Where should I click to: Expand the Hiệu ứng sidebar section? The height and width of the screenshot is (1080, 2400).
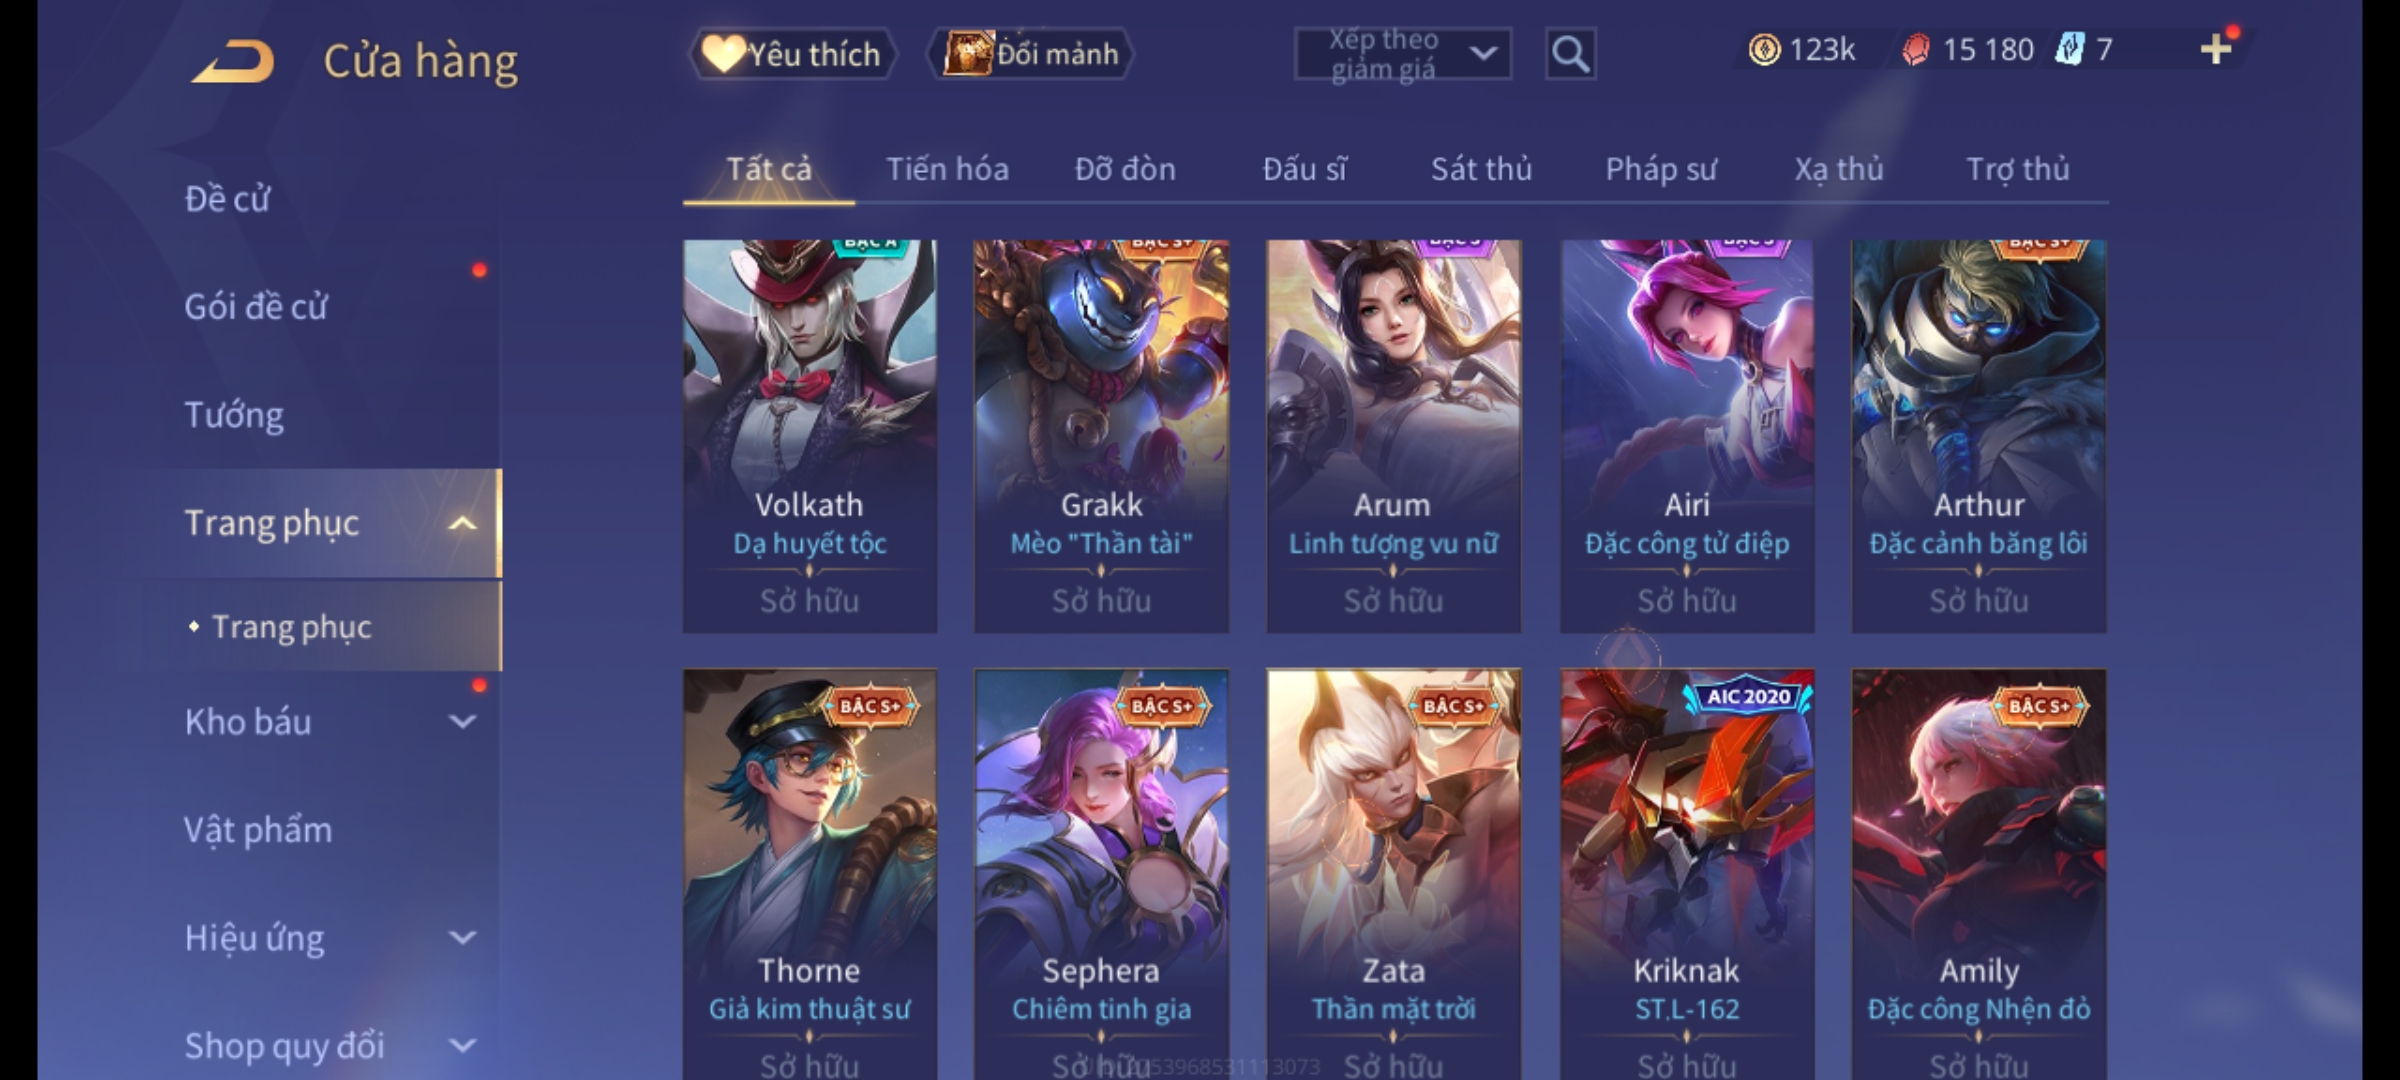[462, 937]
